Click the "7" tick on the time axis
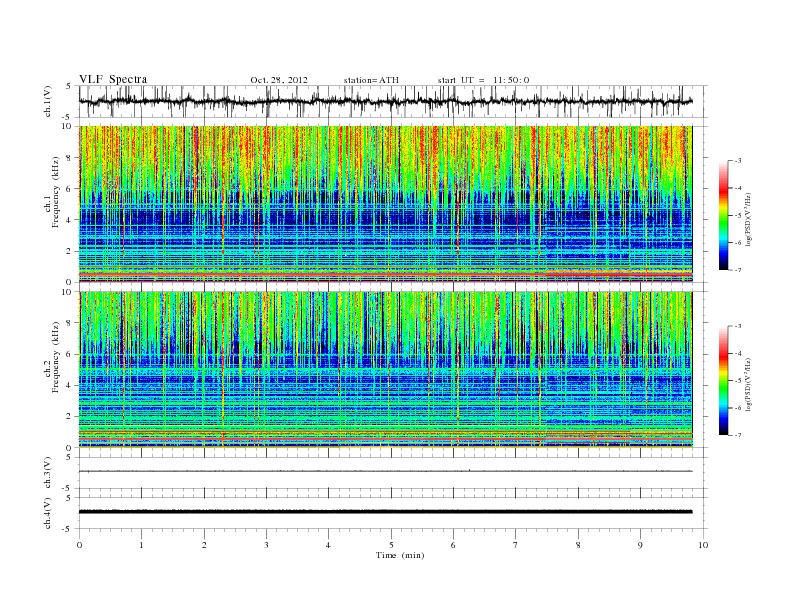This screenshot has height=612, width=792. 516,545
